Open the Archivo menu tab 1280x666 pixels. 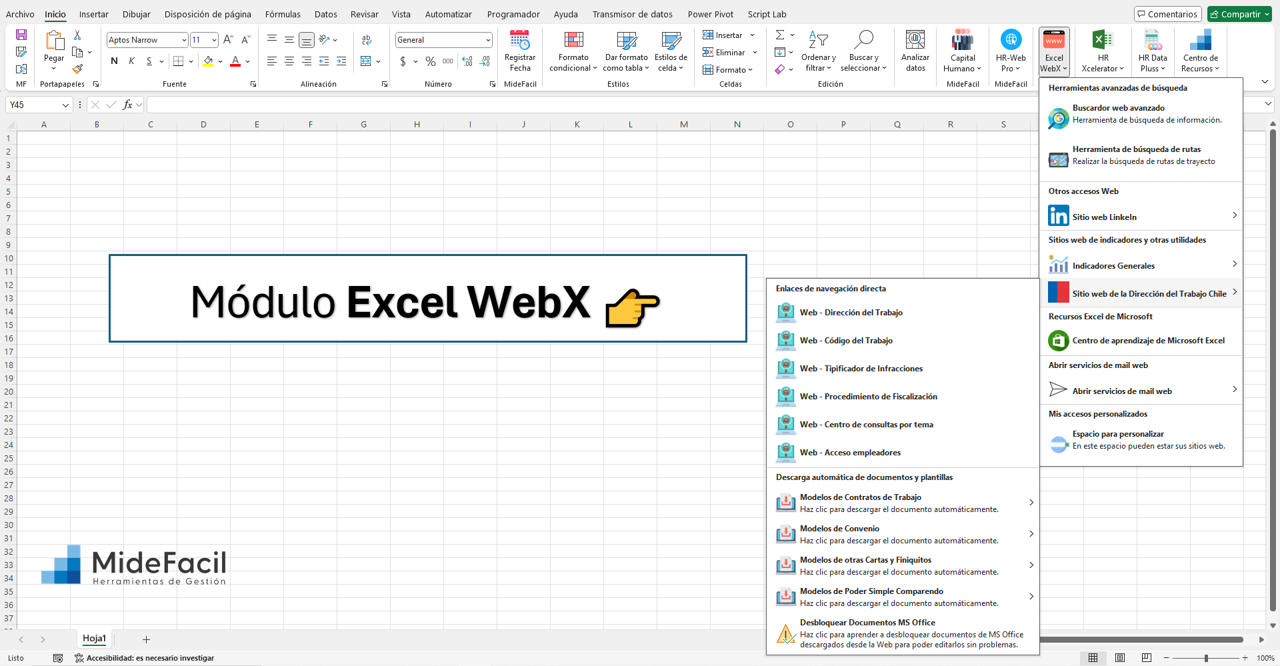coord(20,14)
